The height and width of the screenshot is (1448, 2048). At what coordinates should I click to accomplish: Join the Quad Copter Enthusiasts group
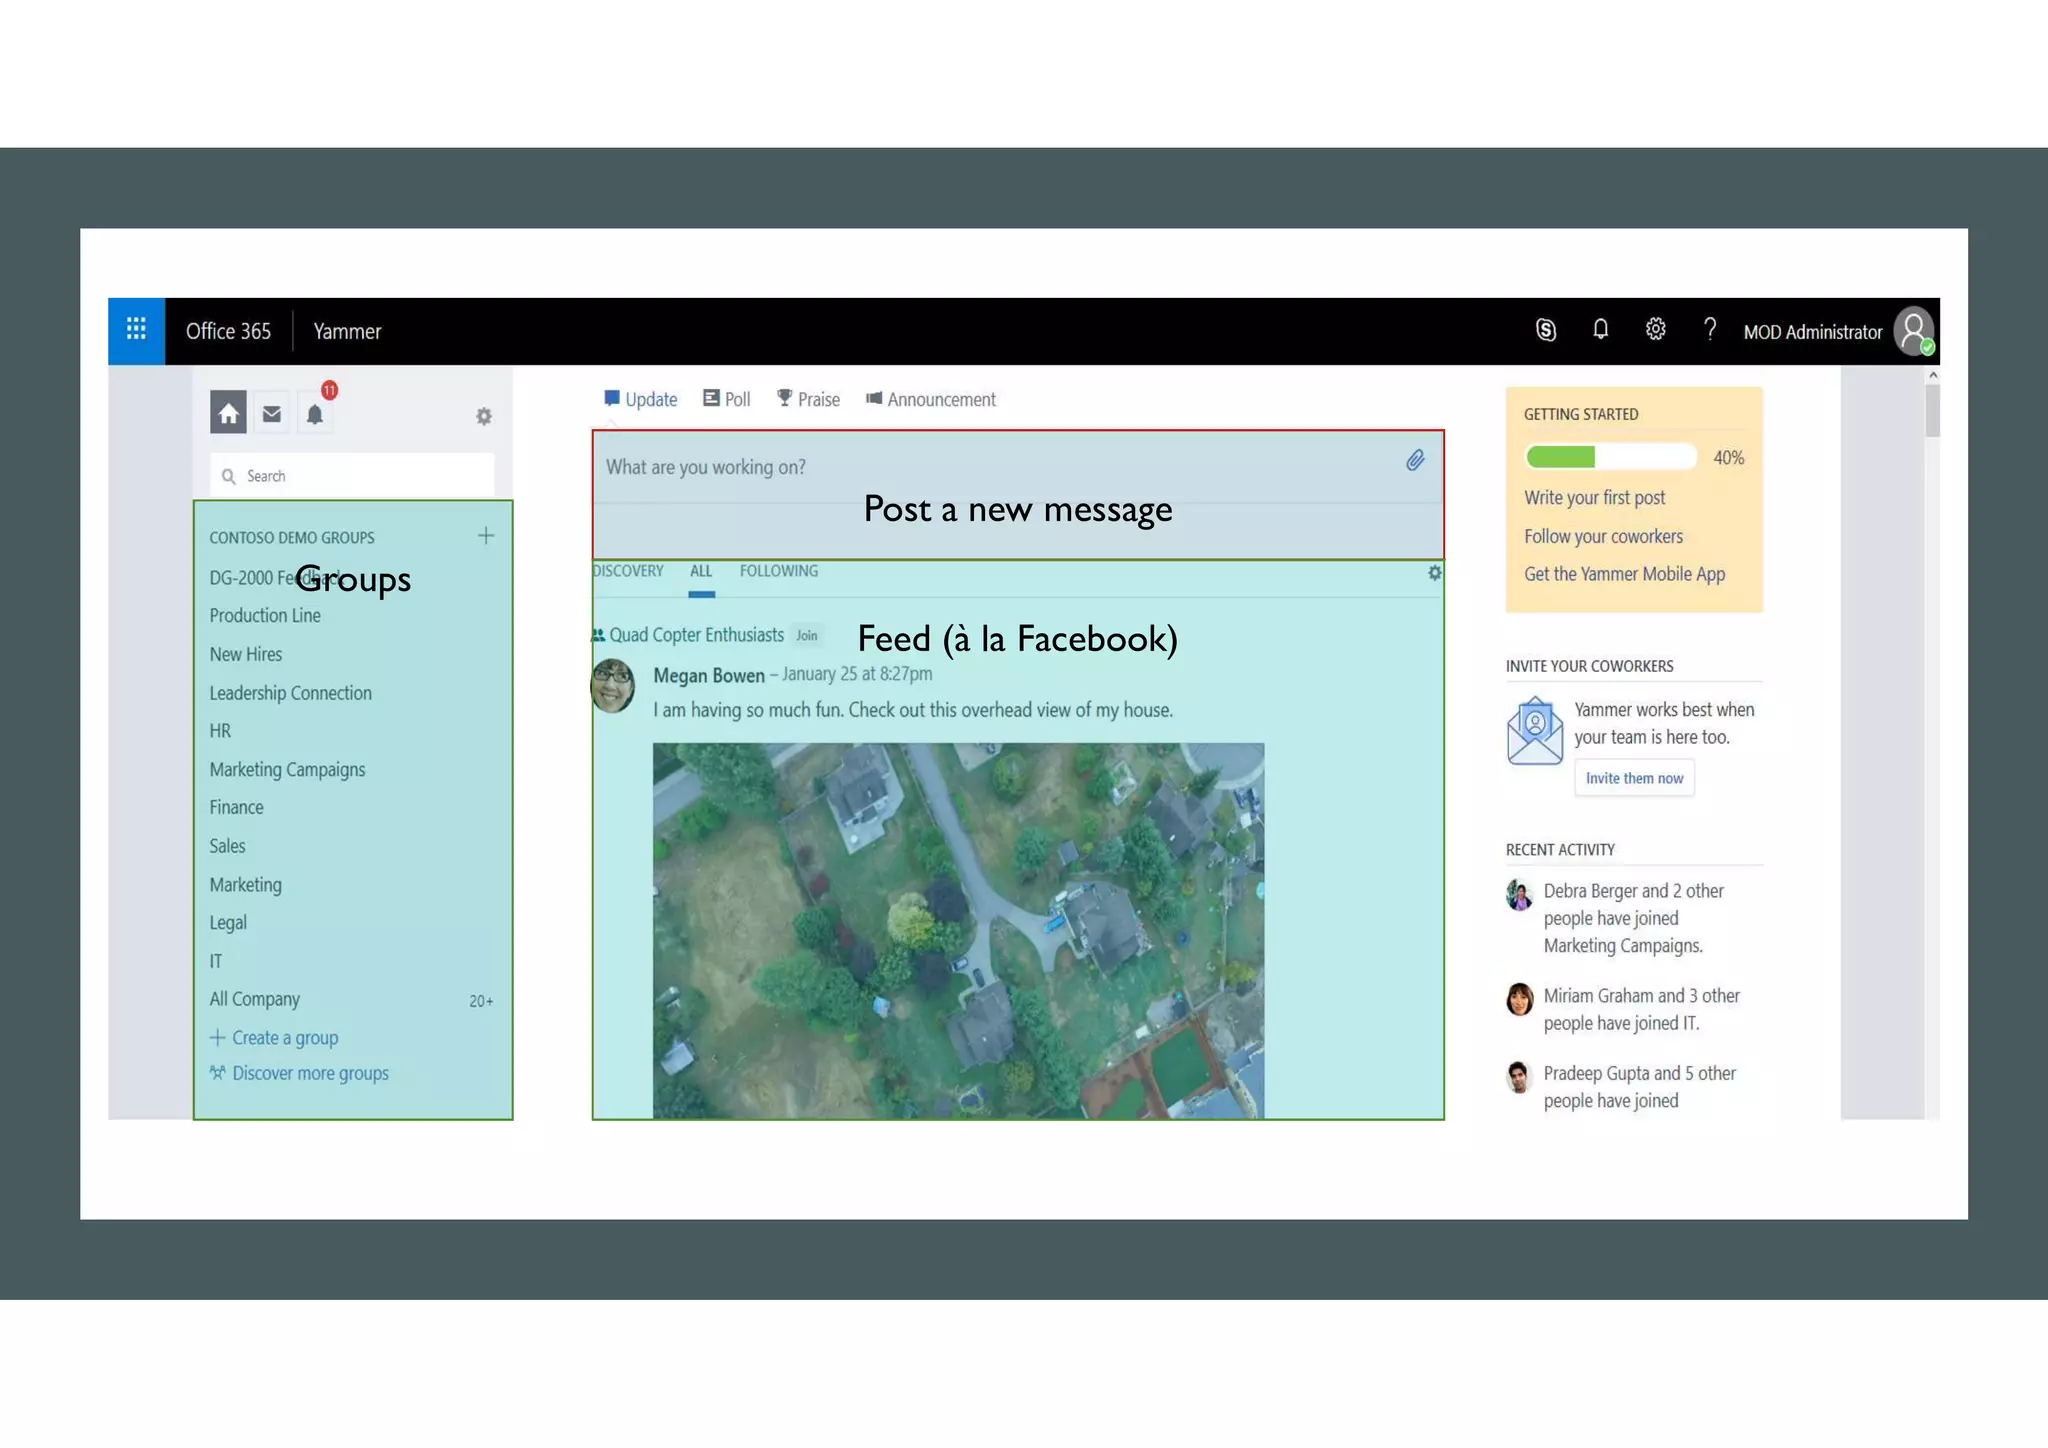807,635
